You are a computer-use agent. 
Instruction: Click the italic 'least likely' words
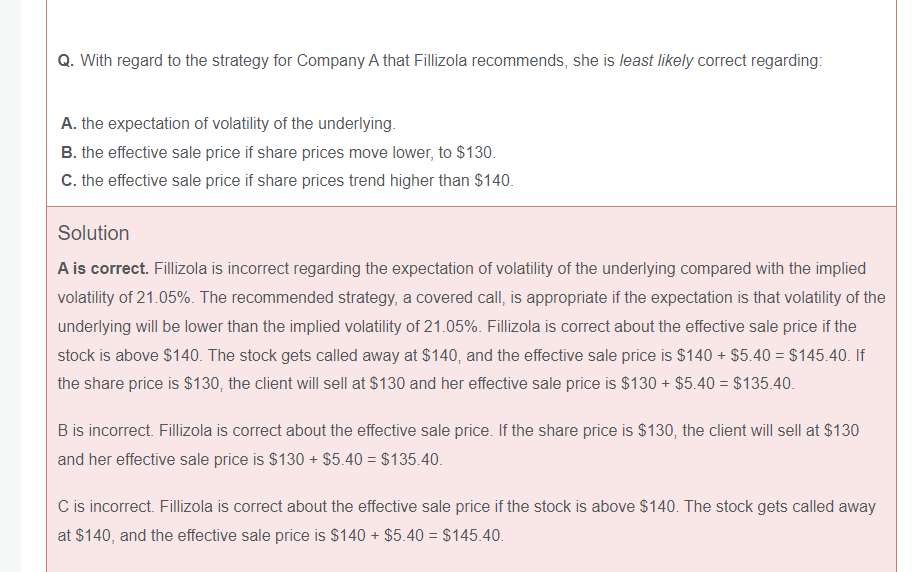pyautogui.click(x=656, y=61)
